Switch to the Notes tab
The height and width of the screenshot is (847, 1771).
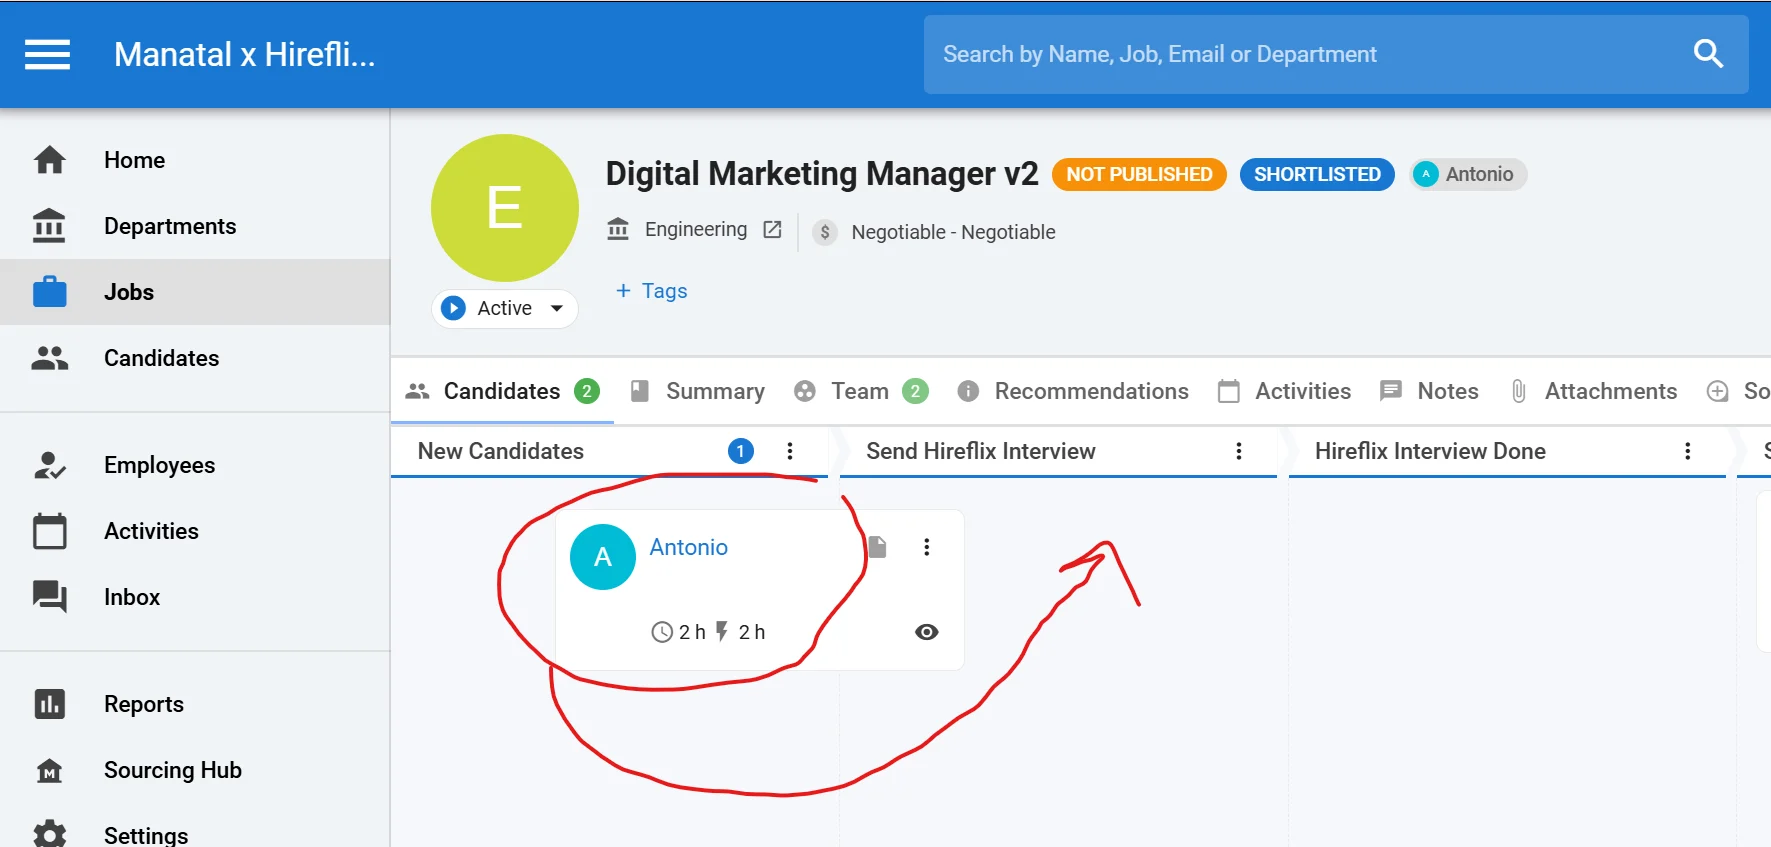pyautogui.click(x=1429, y=391)
